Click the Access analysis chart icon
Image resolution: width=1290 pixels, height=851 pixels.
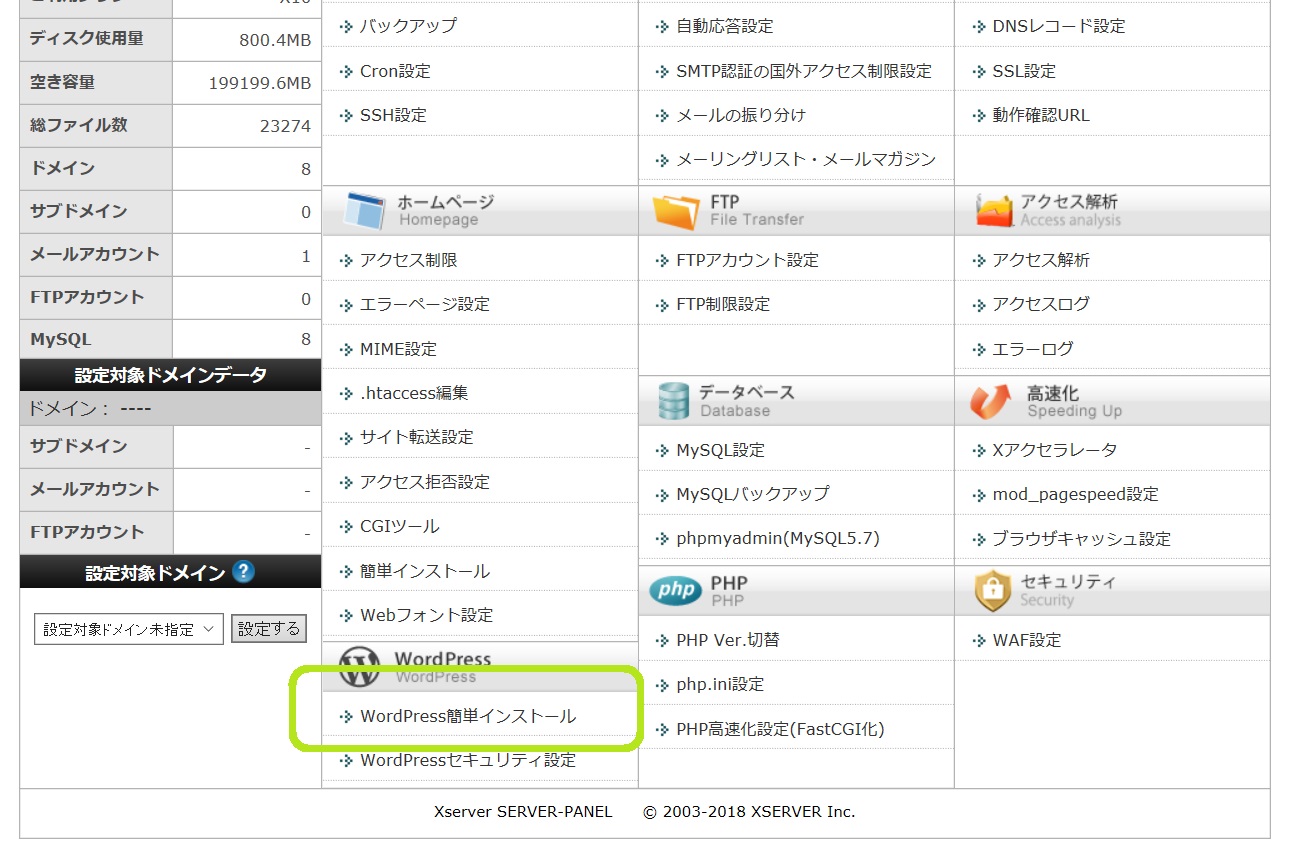[x=993, y=210]
